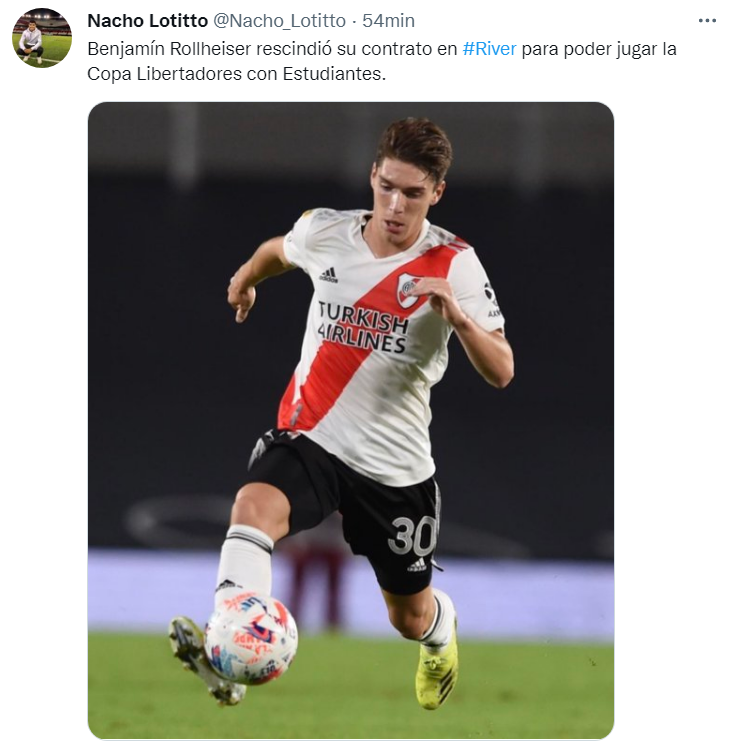The width and height of the screenshot is (730, 741).
Task: Click the word 'Estudiantes' in the tweet
Action: (334, 74)
